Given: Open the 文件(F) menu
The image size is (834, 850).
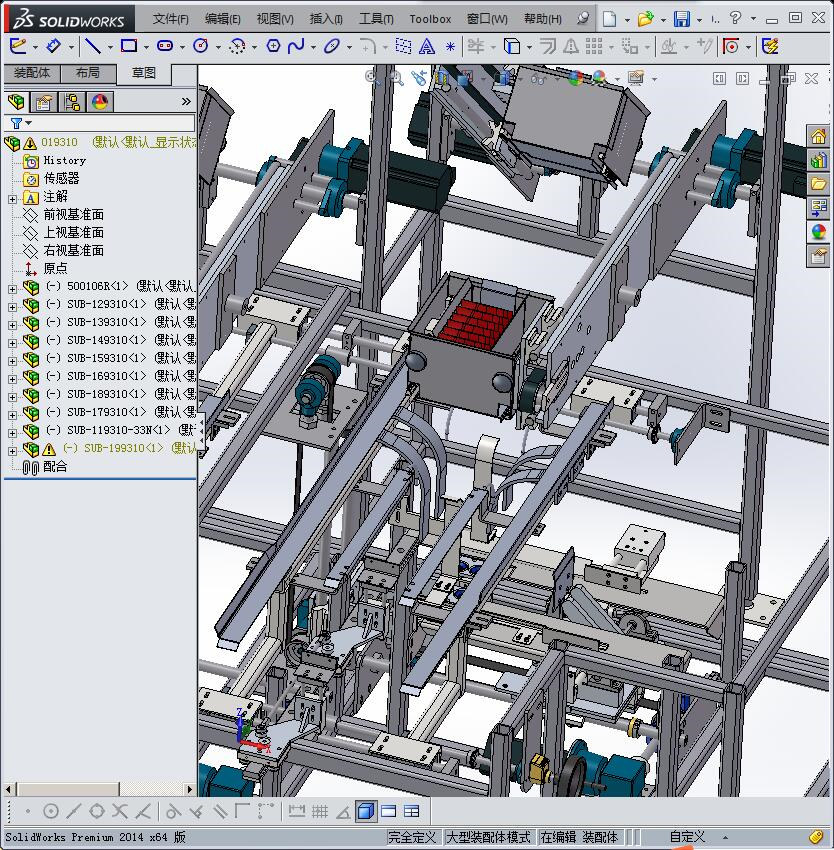Looking at the screenshot, I should pyautogui.click(x=170, y=19).
